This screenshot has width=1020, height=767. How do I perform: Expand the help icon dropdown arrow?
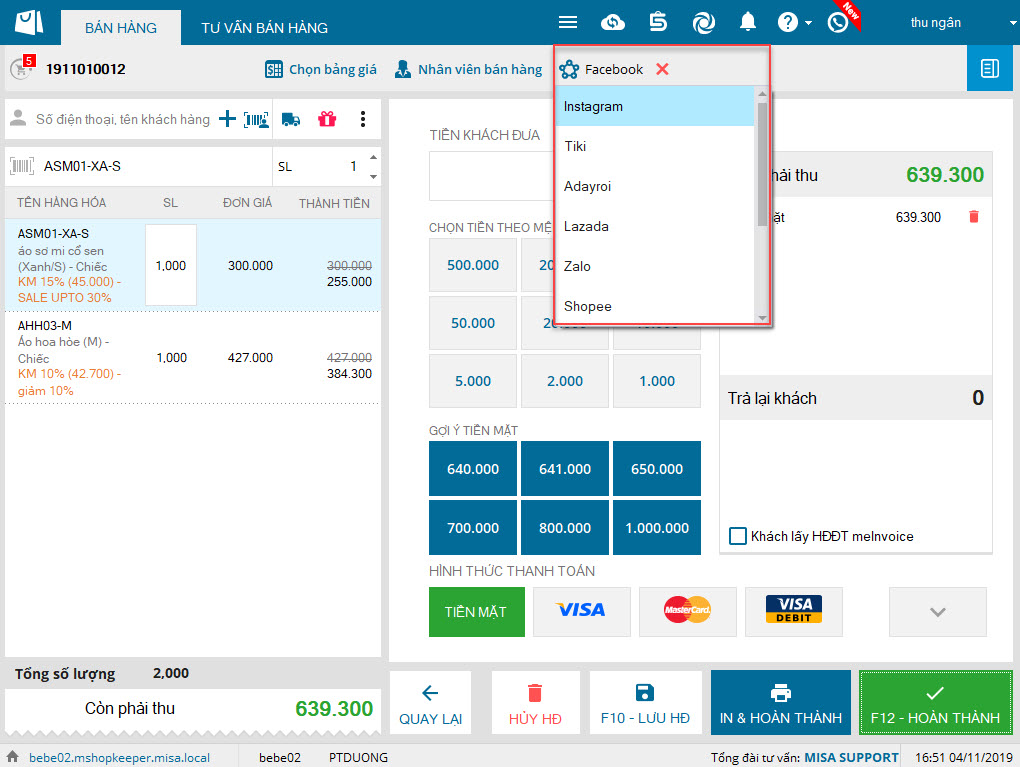(808, 23)
